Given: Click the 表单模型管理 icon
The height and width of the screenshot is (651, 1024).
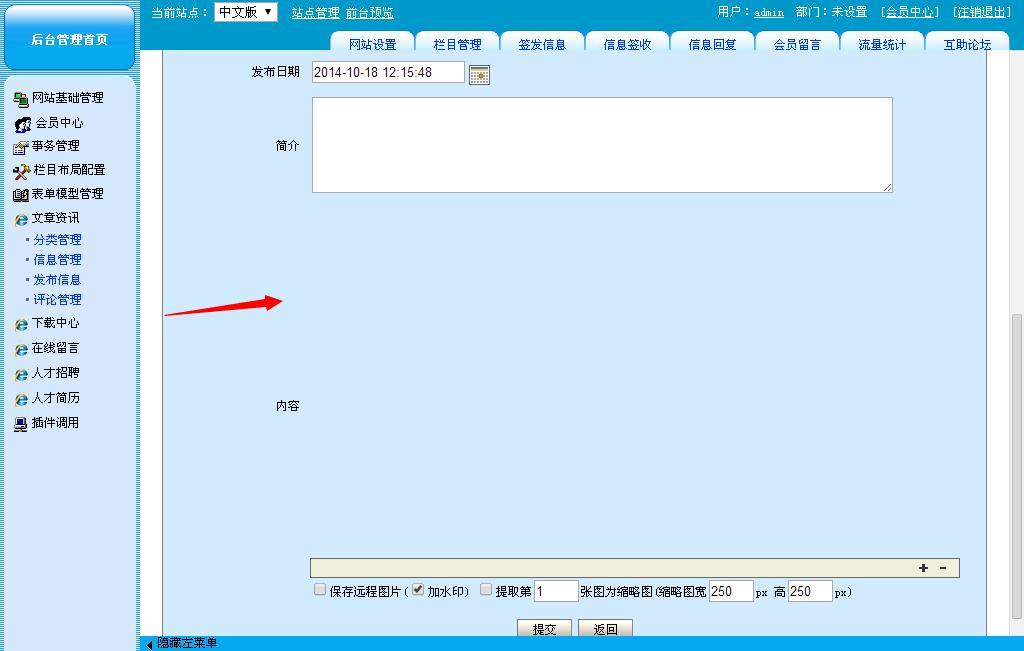Looking at the screenshot, I should tap(20, 195).
